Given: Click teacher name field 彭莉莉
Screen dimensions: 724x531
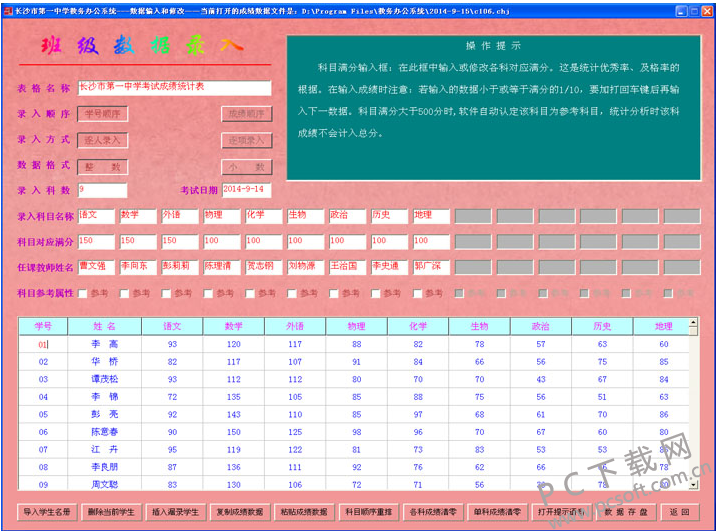Looking at the screenshot, I should pyautogui.click(x=180, y=267).
